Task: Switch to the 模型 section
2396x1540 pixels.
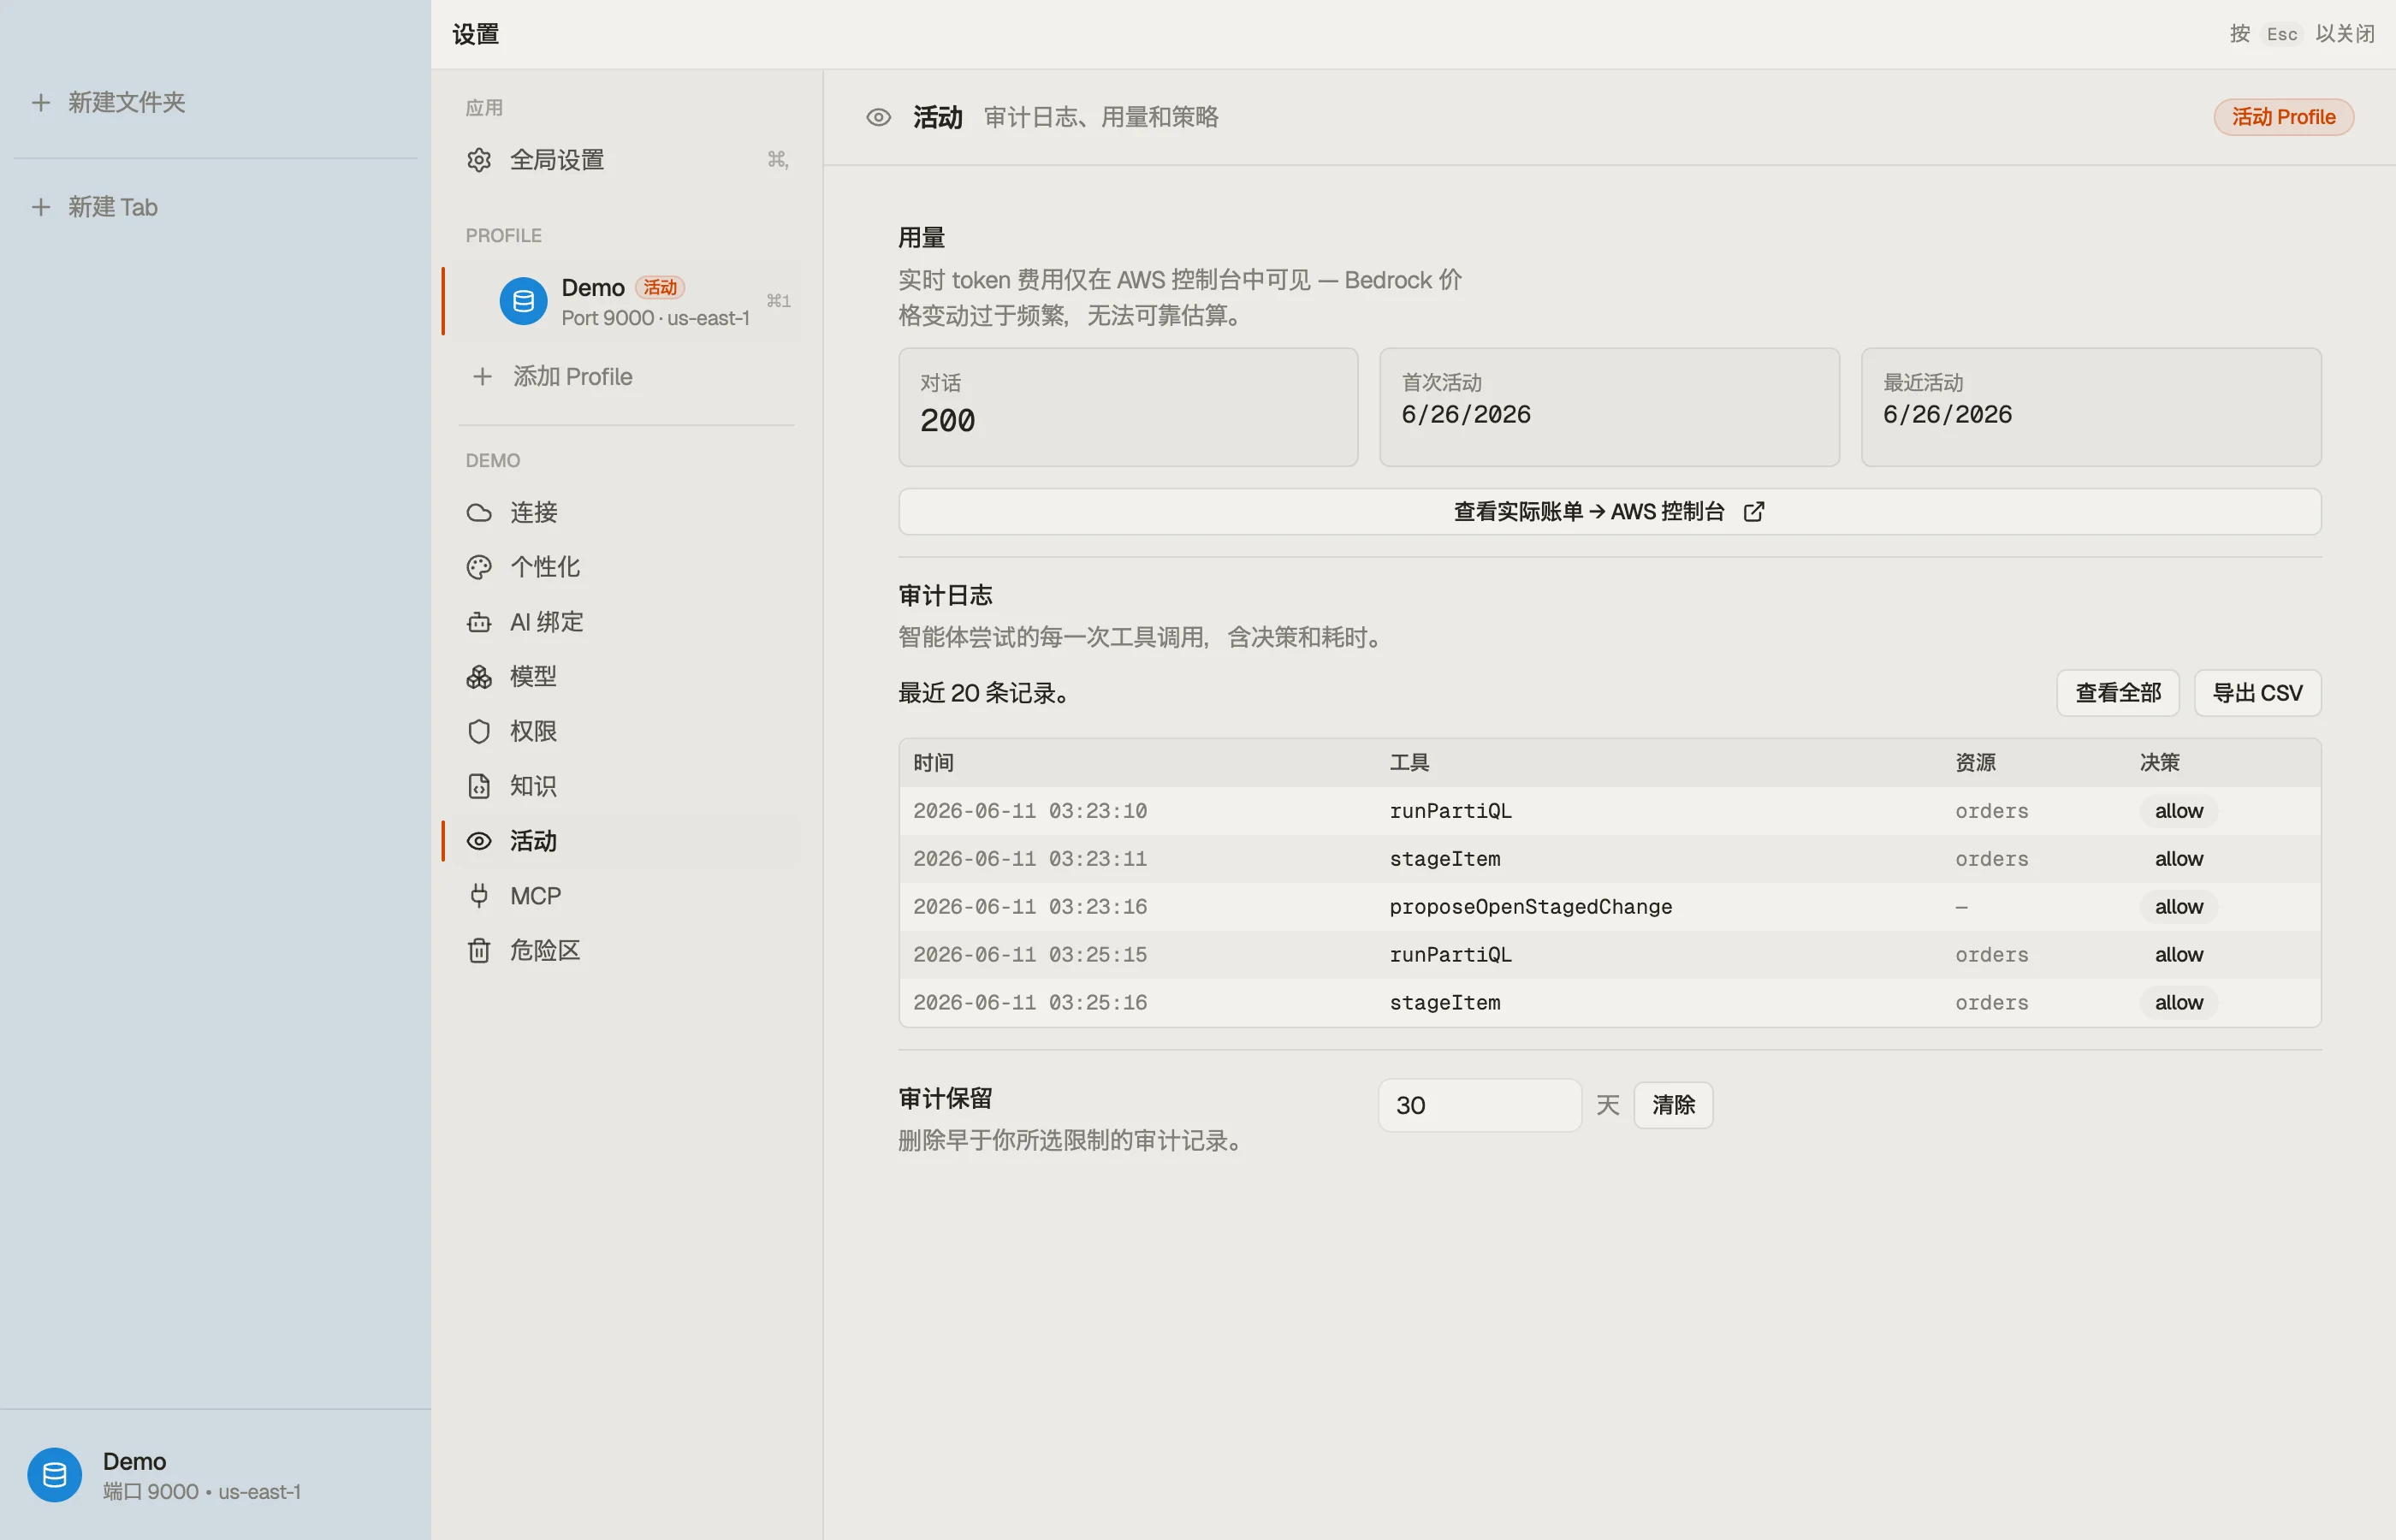Action: coord(627,677)
